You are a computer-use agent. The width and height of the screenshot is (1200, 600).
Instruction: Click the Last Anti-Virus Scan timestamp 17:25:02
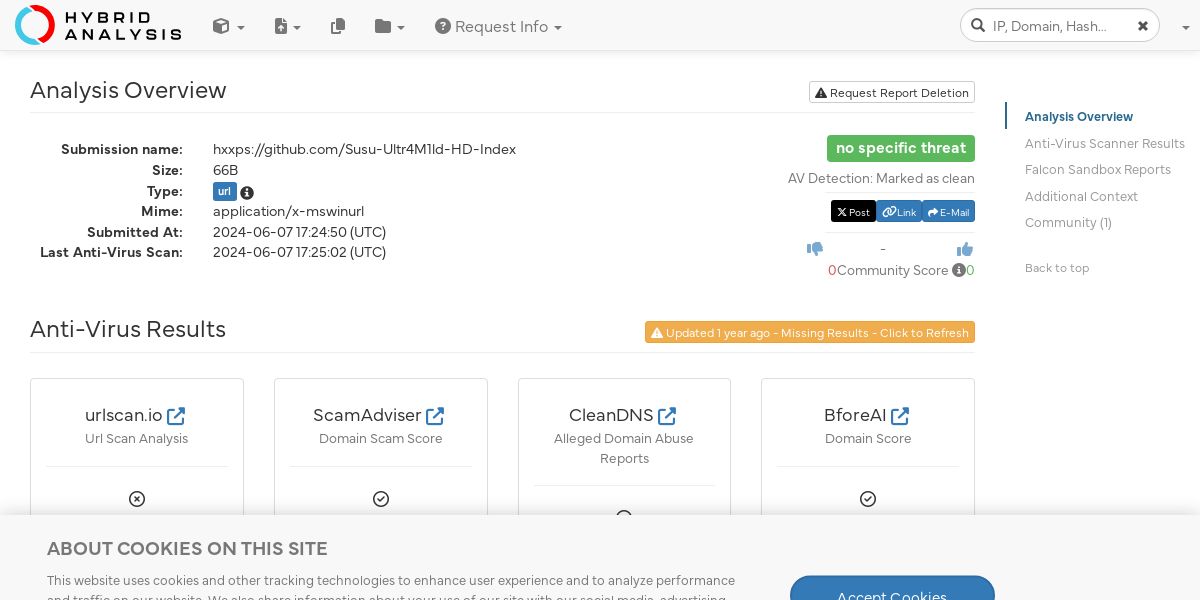click(299, 252)
